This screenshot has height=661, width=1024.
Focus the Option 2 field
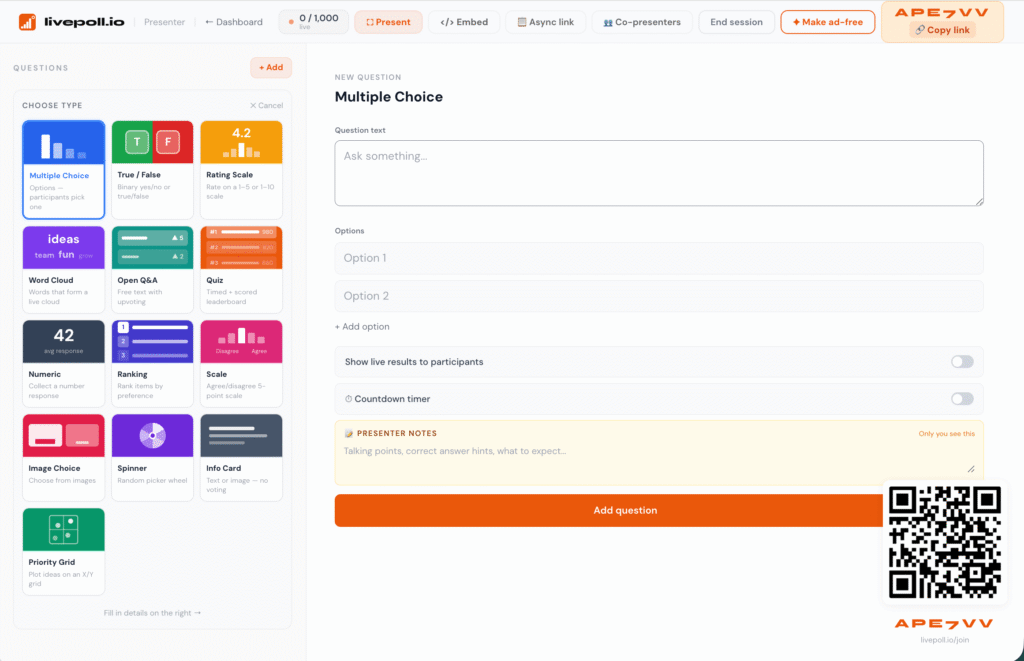click(659, 296)
